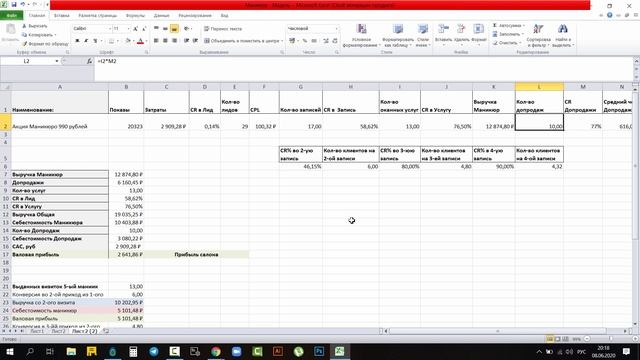
Task: Toggle italic formatting
Action: pyautogui.click(x=86, y=41)
